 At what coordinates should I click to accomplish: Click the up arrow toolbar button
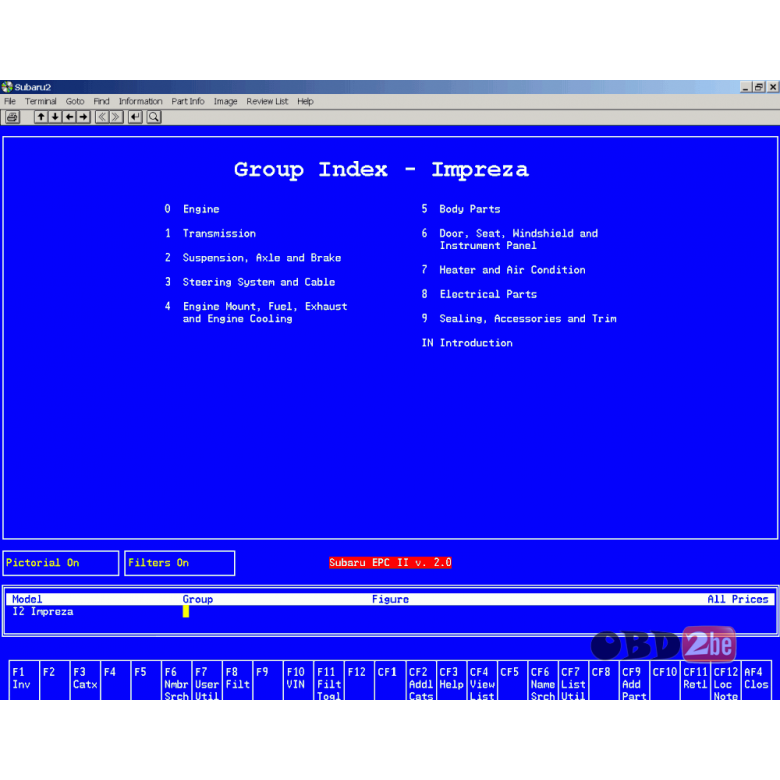[x=41, y=117]
